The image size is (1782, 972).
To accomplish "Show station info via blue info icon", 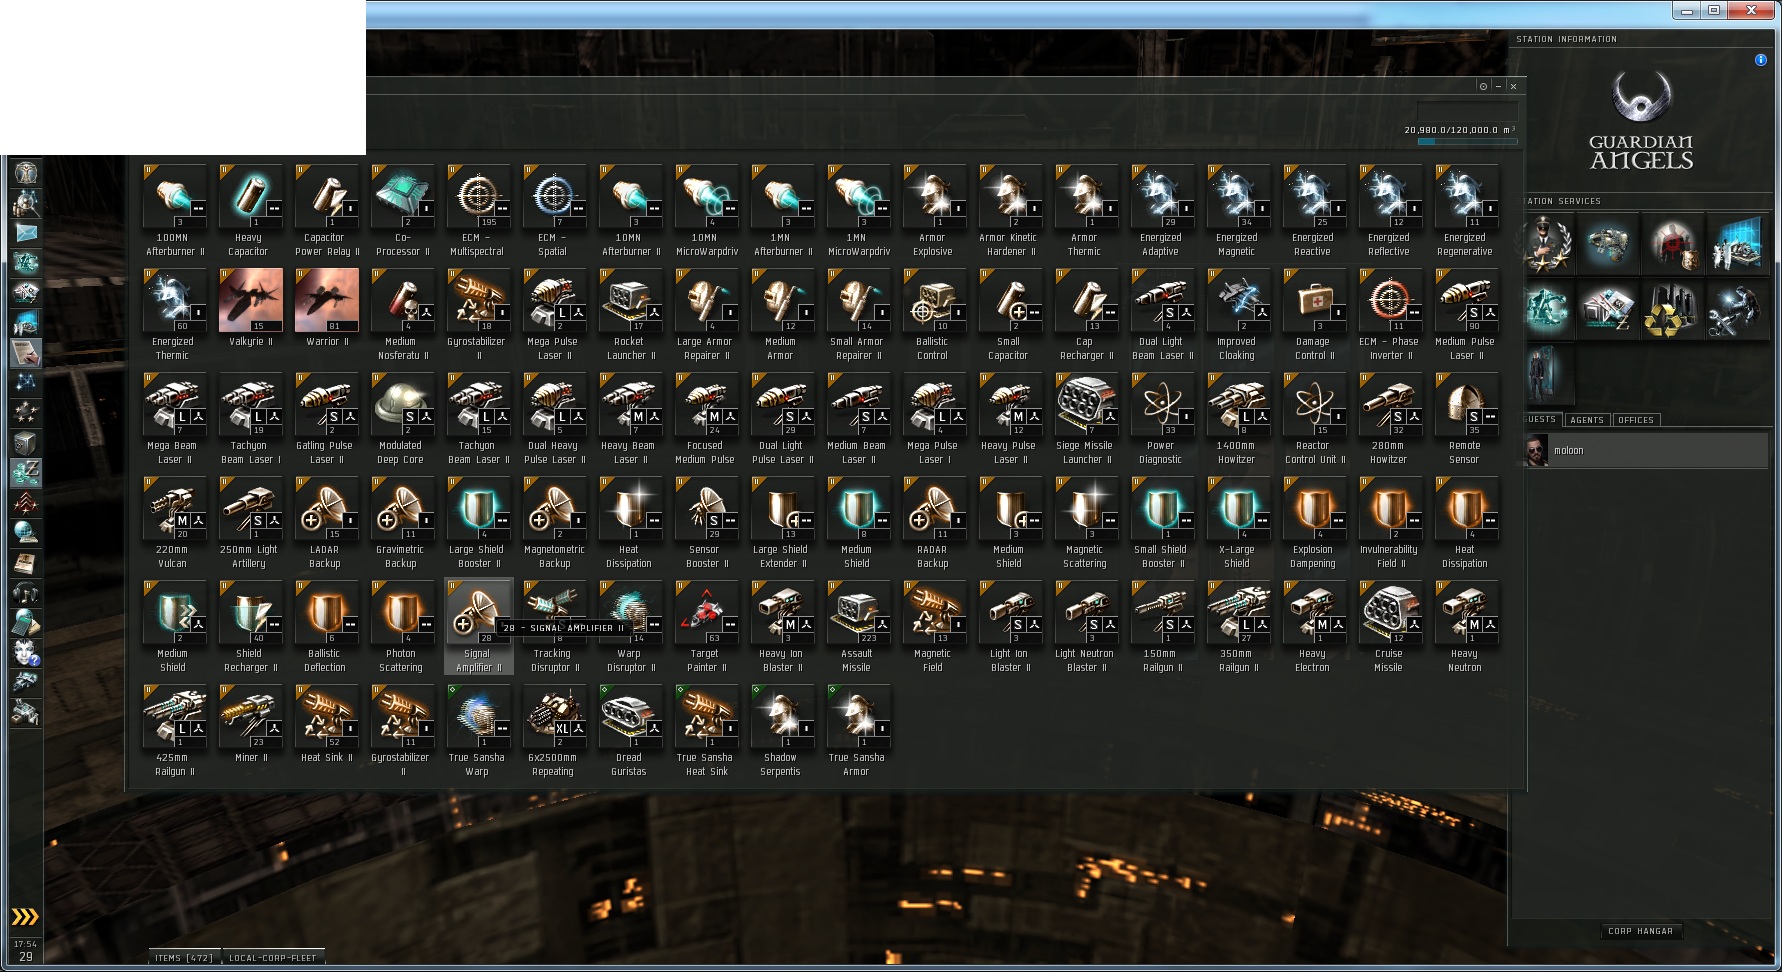I will [1760, 60].
